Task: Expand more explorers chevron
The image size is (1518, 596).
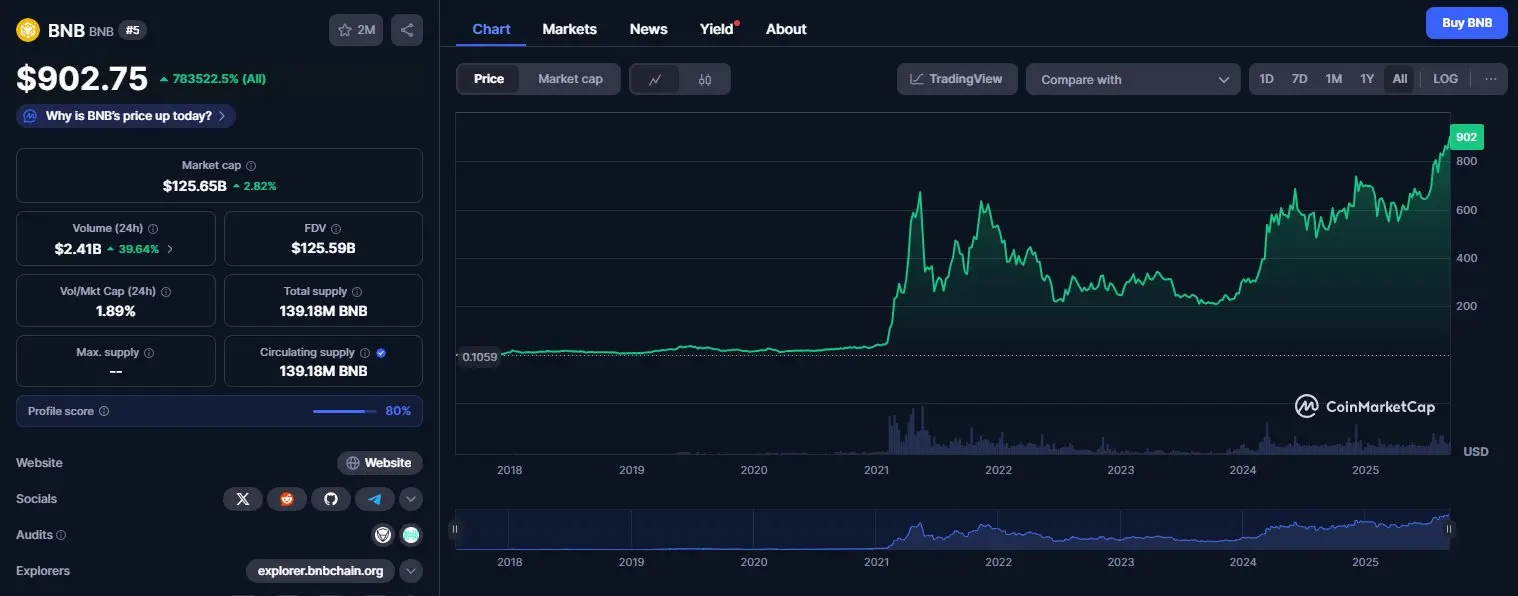Action: pos(411,571)
